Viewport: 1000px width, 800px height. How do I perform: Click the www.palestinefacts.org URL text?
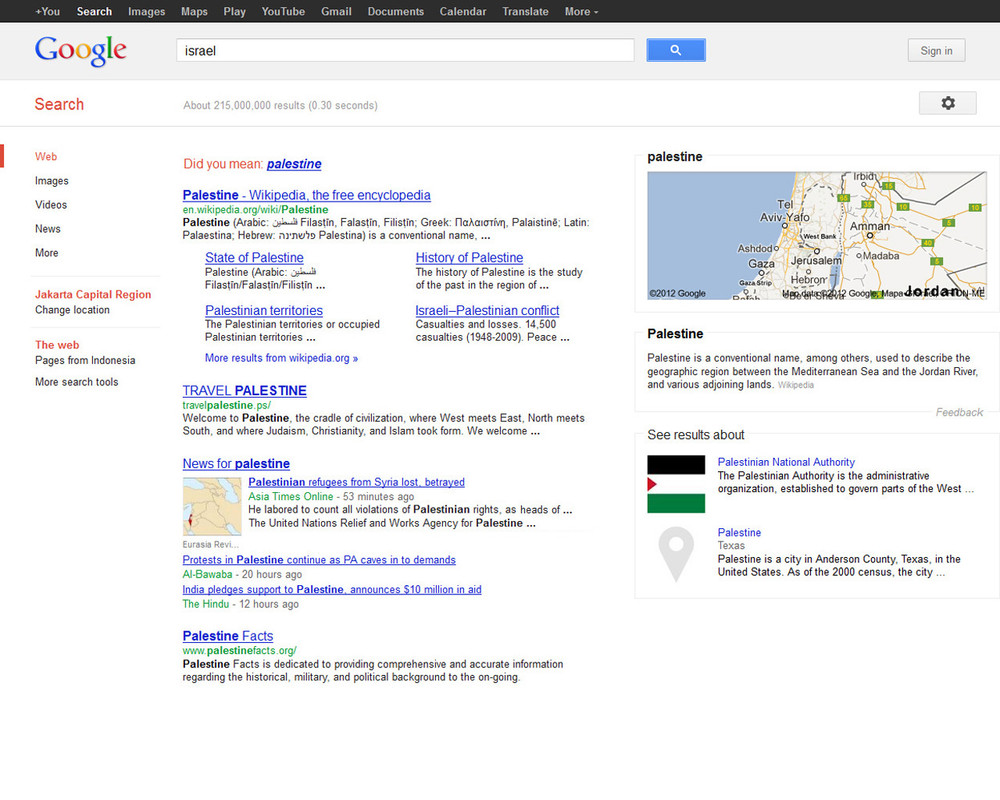[x=239, y=651]
